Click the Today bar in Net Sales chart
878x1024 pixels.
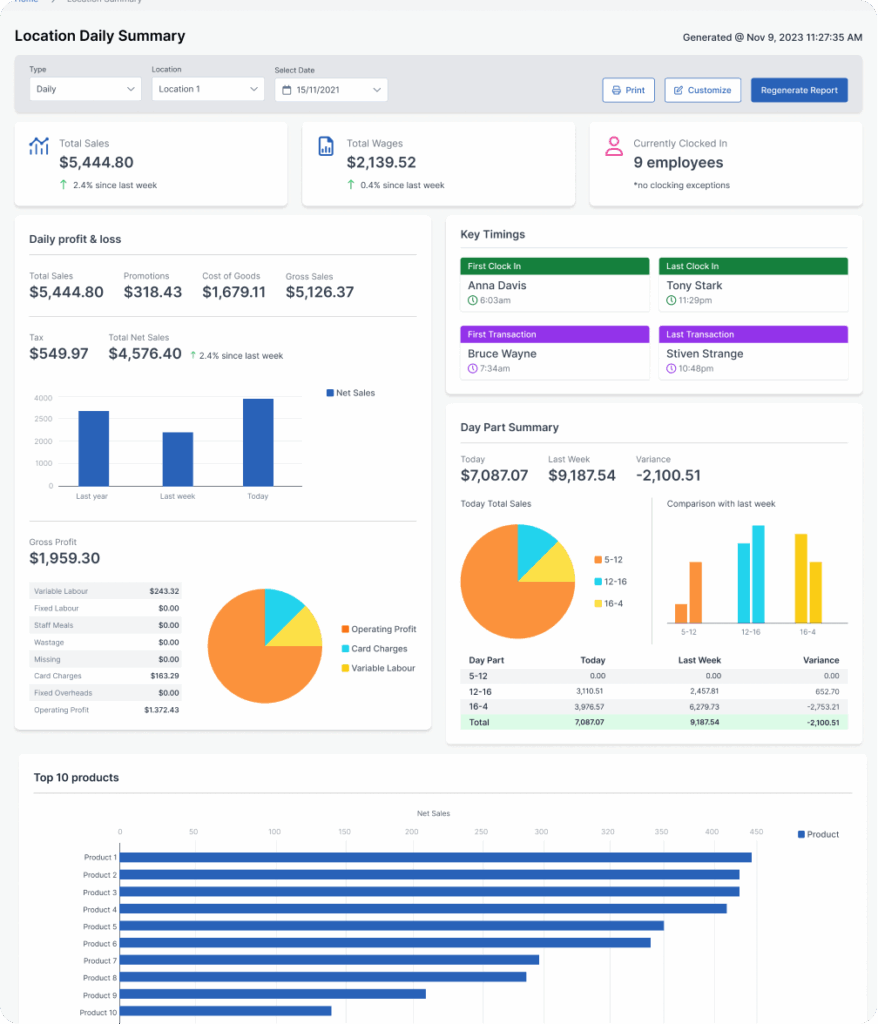(x=258, y=442)
